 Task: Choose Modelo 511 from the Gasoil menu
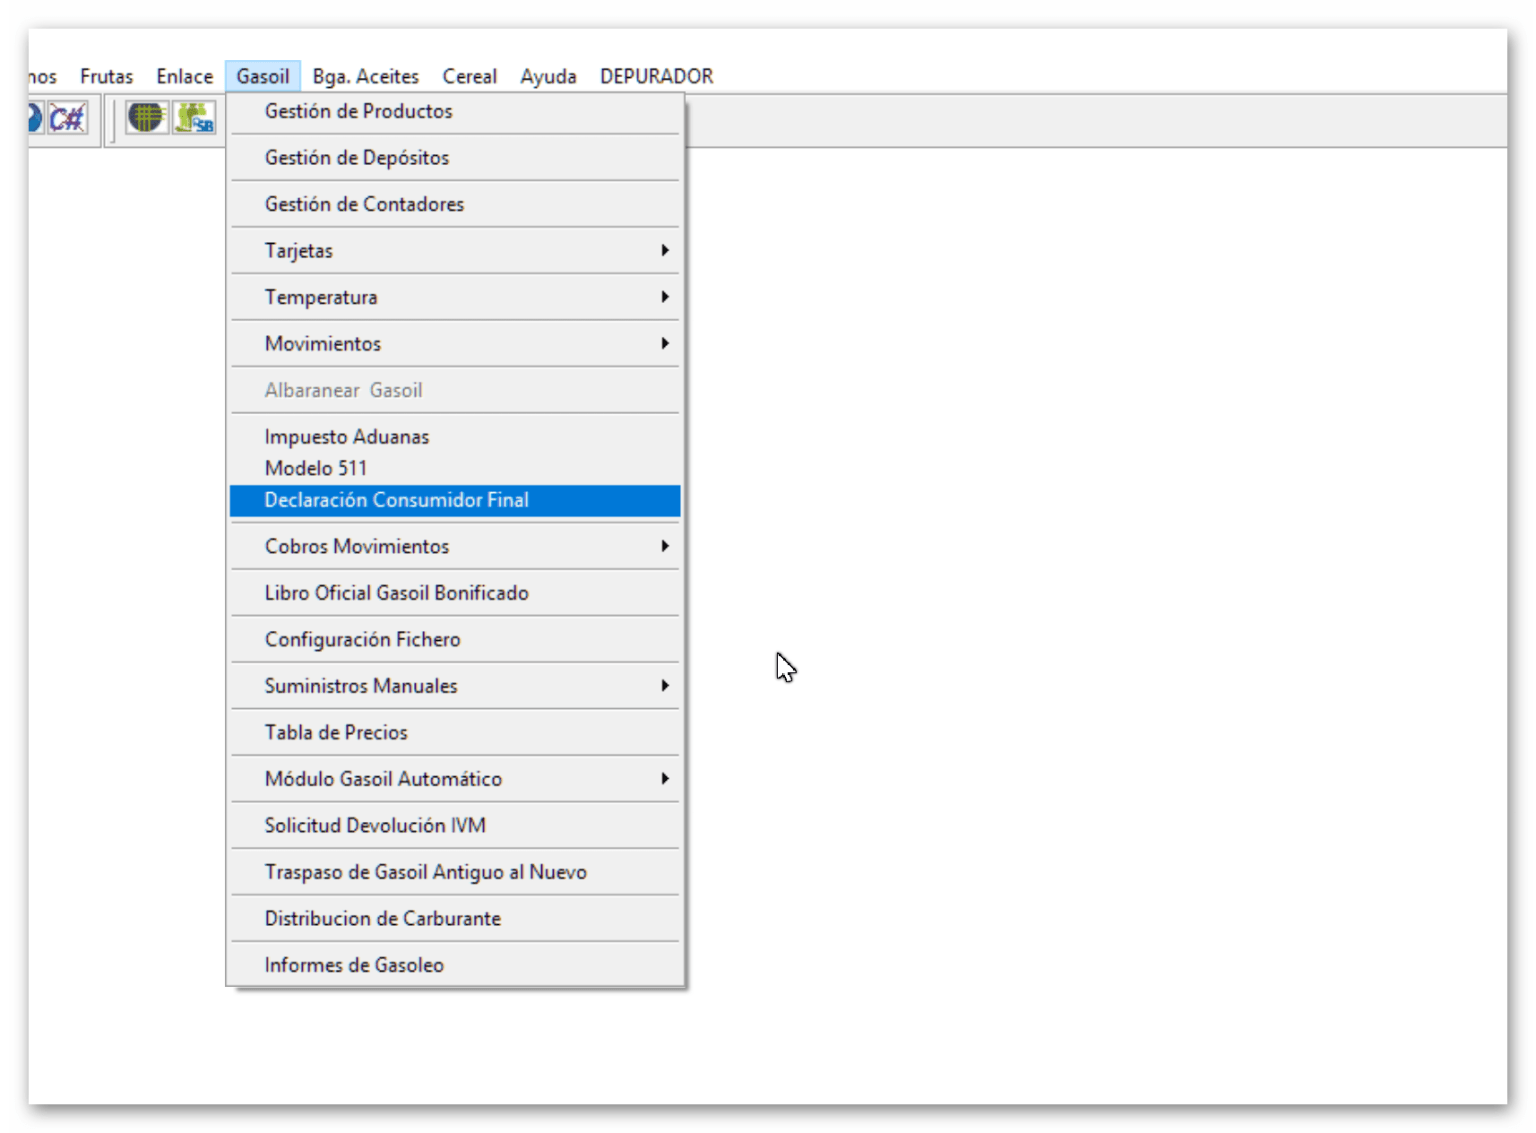(x=316, y=468)
